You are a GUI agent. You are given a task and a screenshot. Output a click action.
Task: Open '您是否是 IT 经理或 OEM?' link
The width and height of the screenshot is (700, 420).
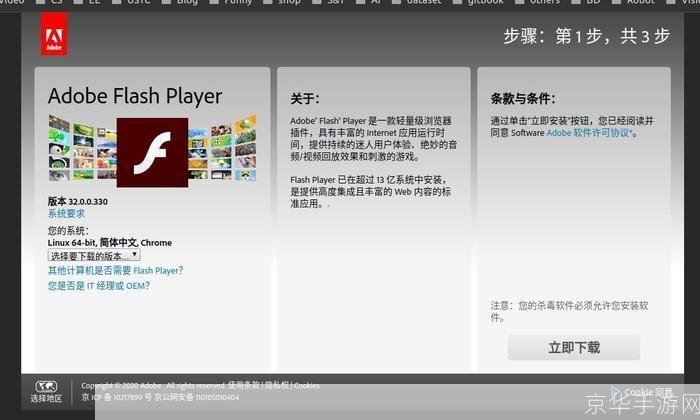click(x=99, y=286)
